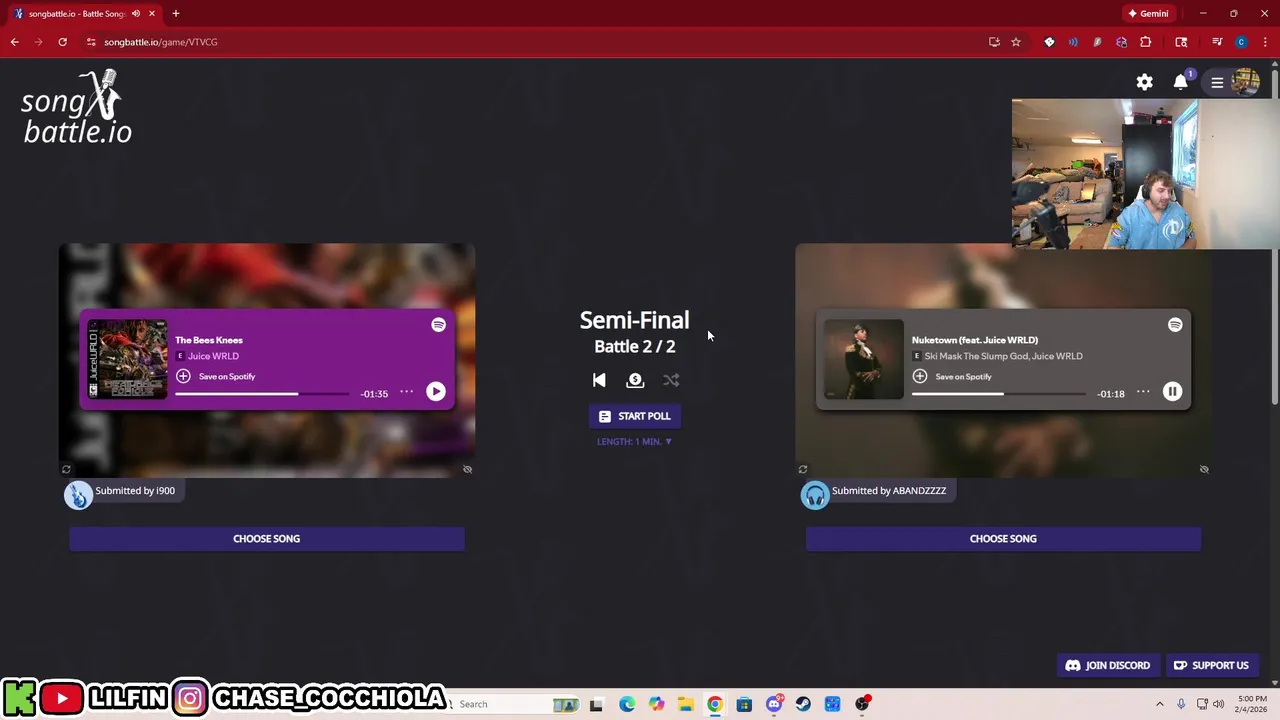Viewport: 1280px width, 720px height.
Task: Choose the song submitted by ABANDZZZZ
Action: click(1003, 538)
